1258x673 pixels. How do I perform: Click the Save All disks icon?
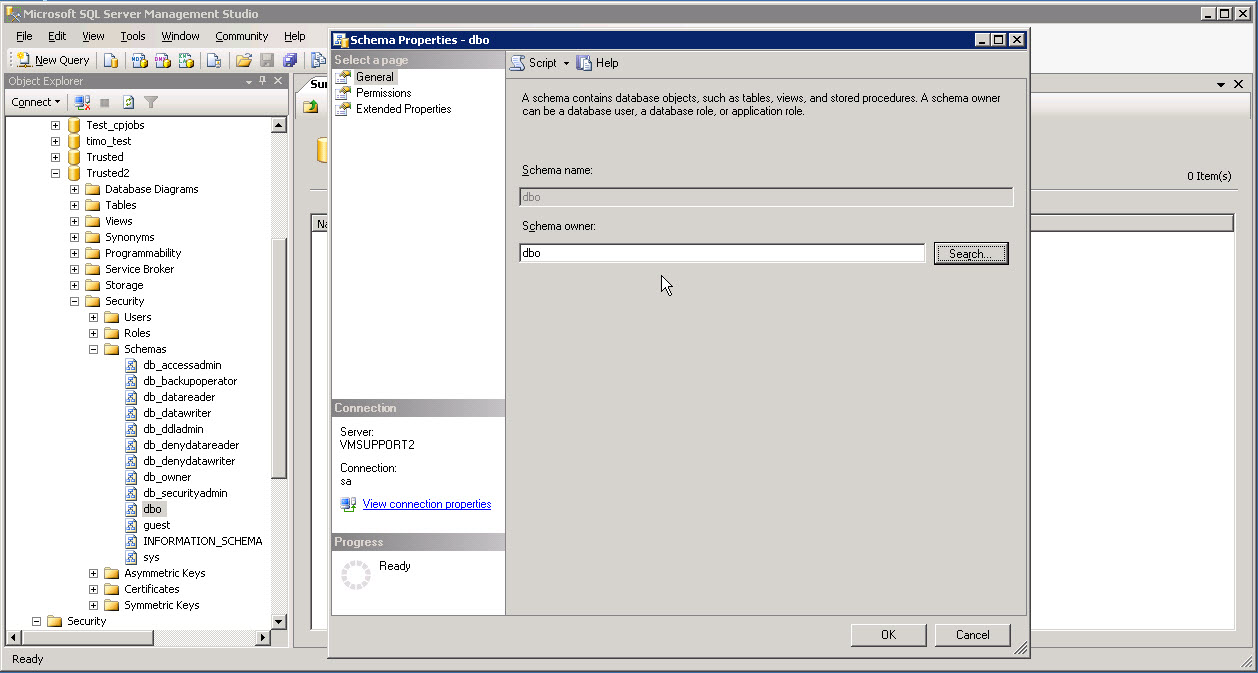[289, 60]
